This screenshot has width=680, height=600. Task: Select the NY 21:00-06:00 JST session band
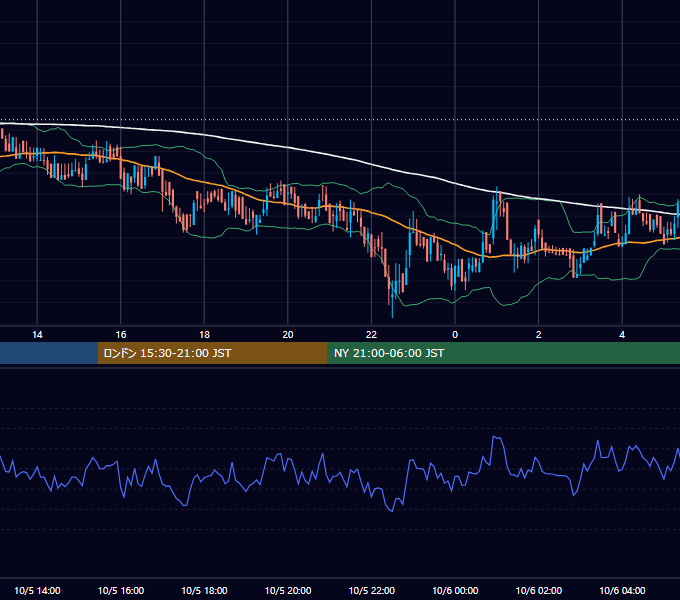[x=503, y=353]
